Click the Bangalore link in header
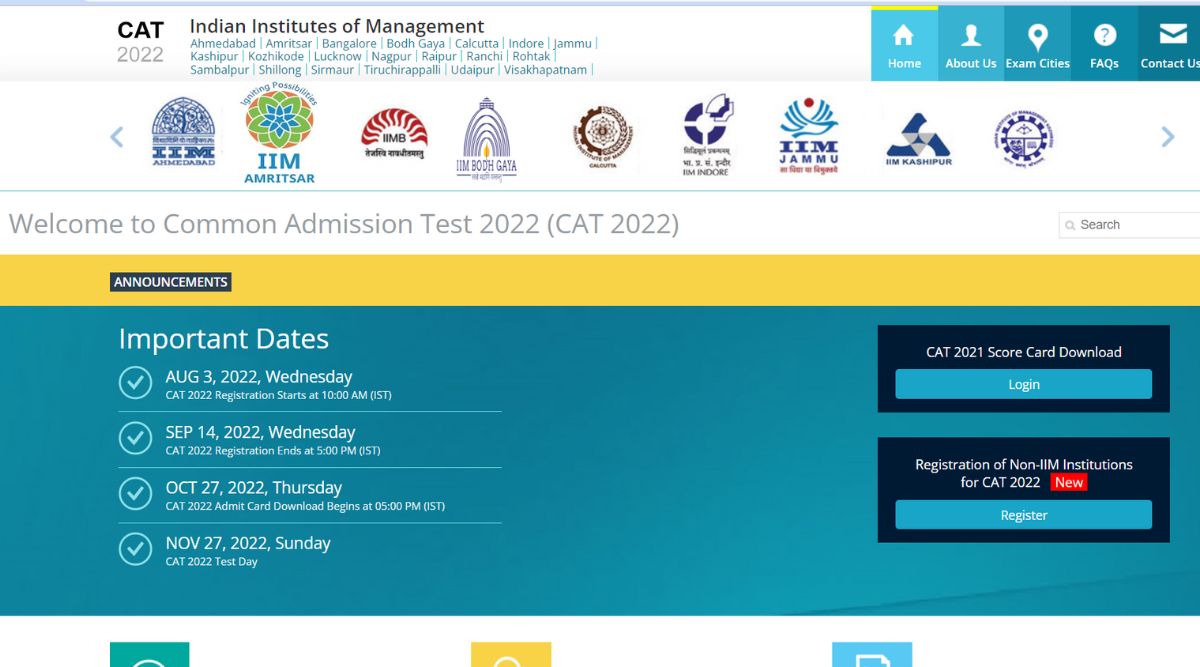The image size is (1200, 667). [349, 44]
